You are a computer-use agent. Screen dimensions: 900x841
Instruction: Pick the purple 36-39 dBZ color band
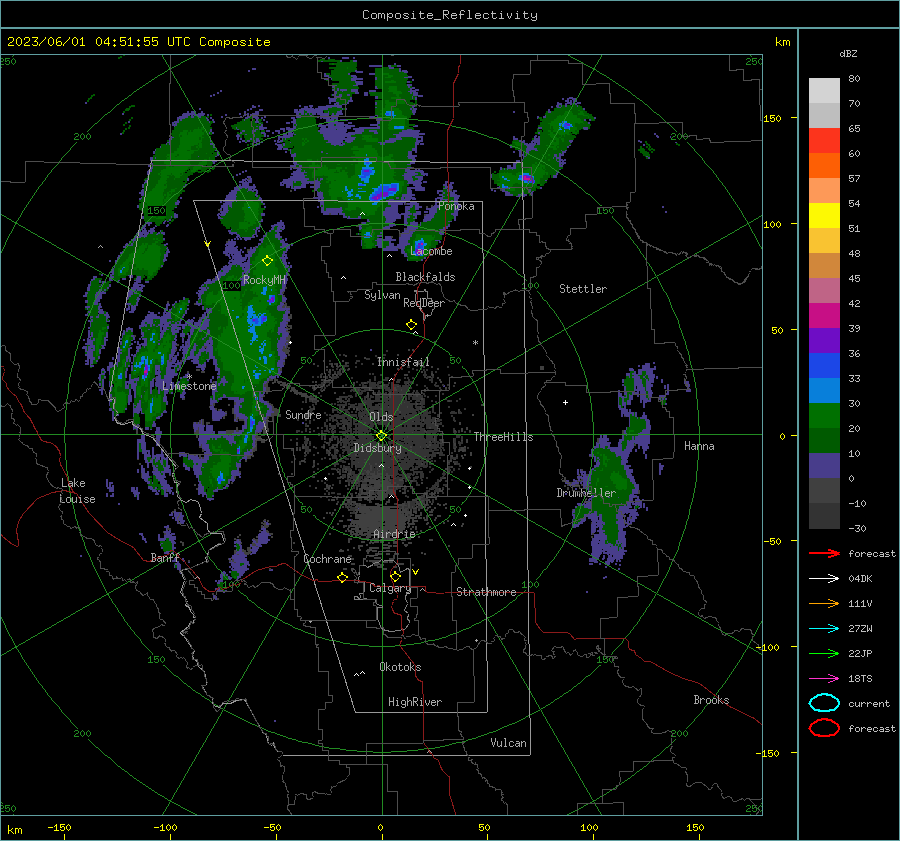point(824,341)
